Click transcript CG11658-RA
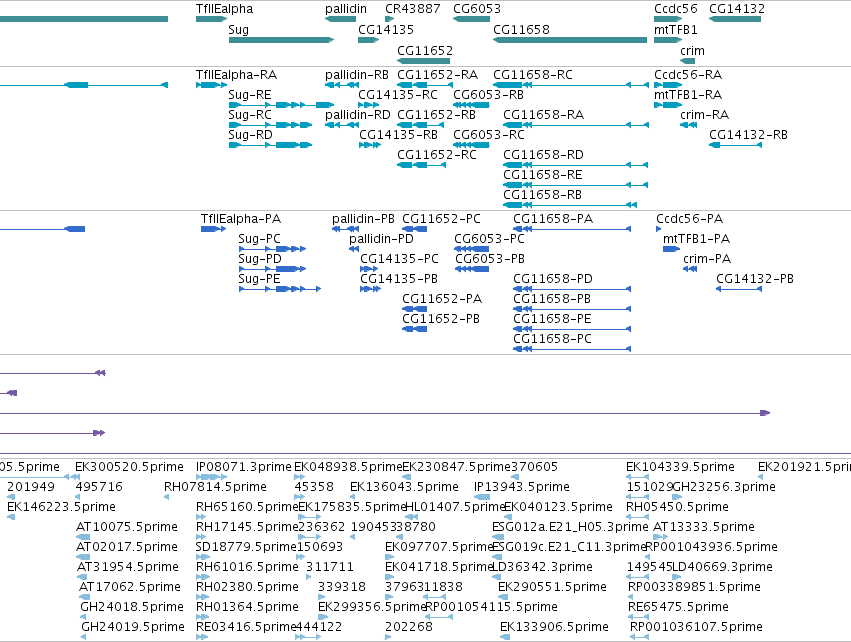851x642 pixels. coord(543,115)
